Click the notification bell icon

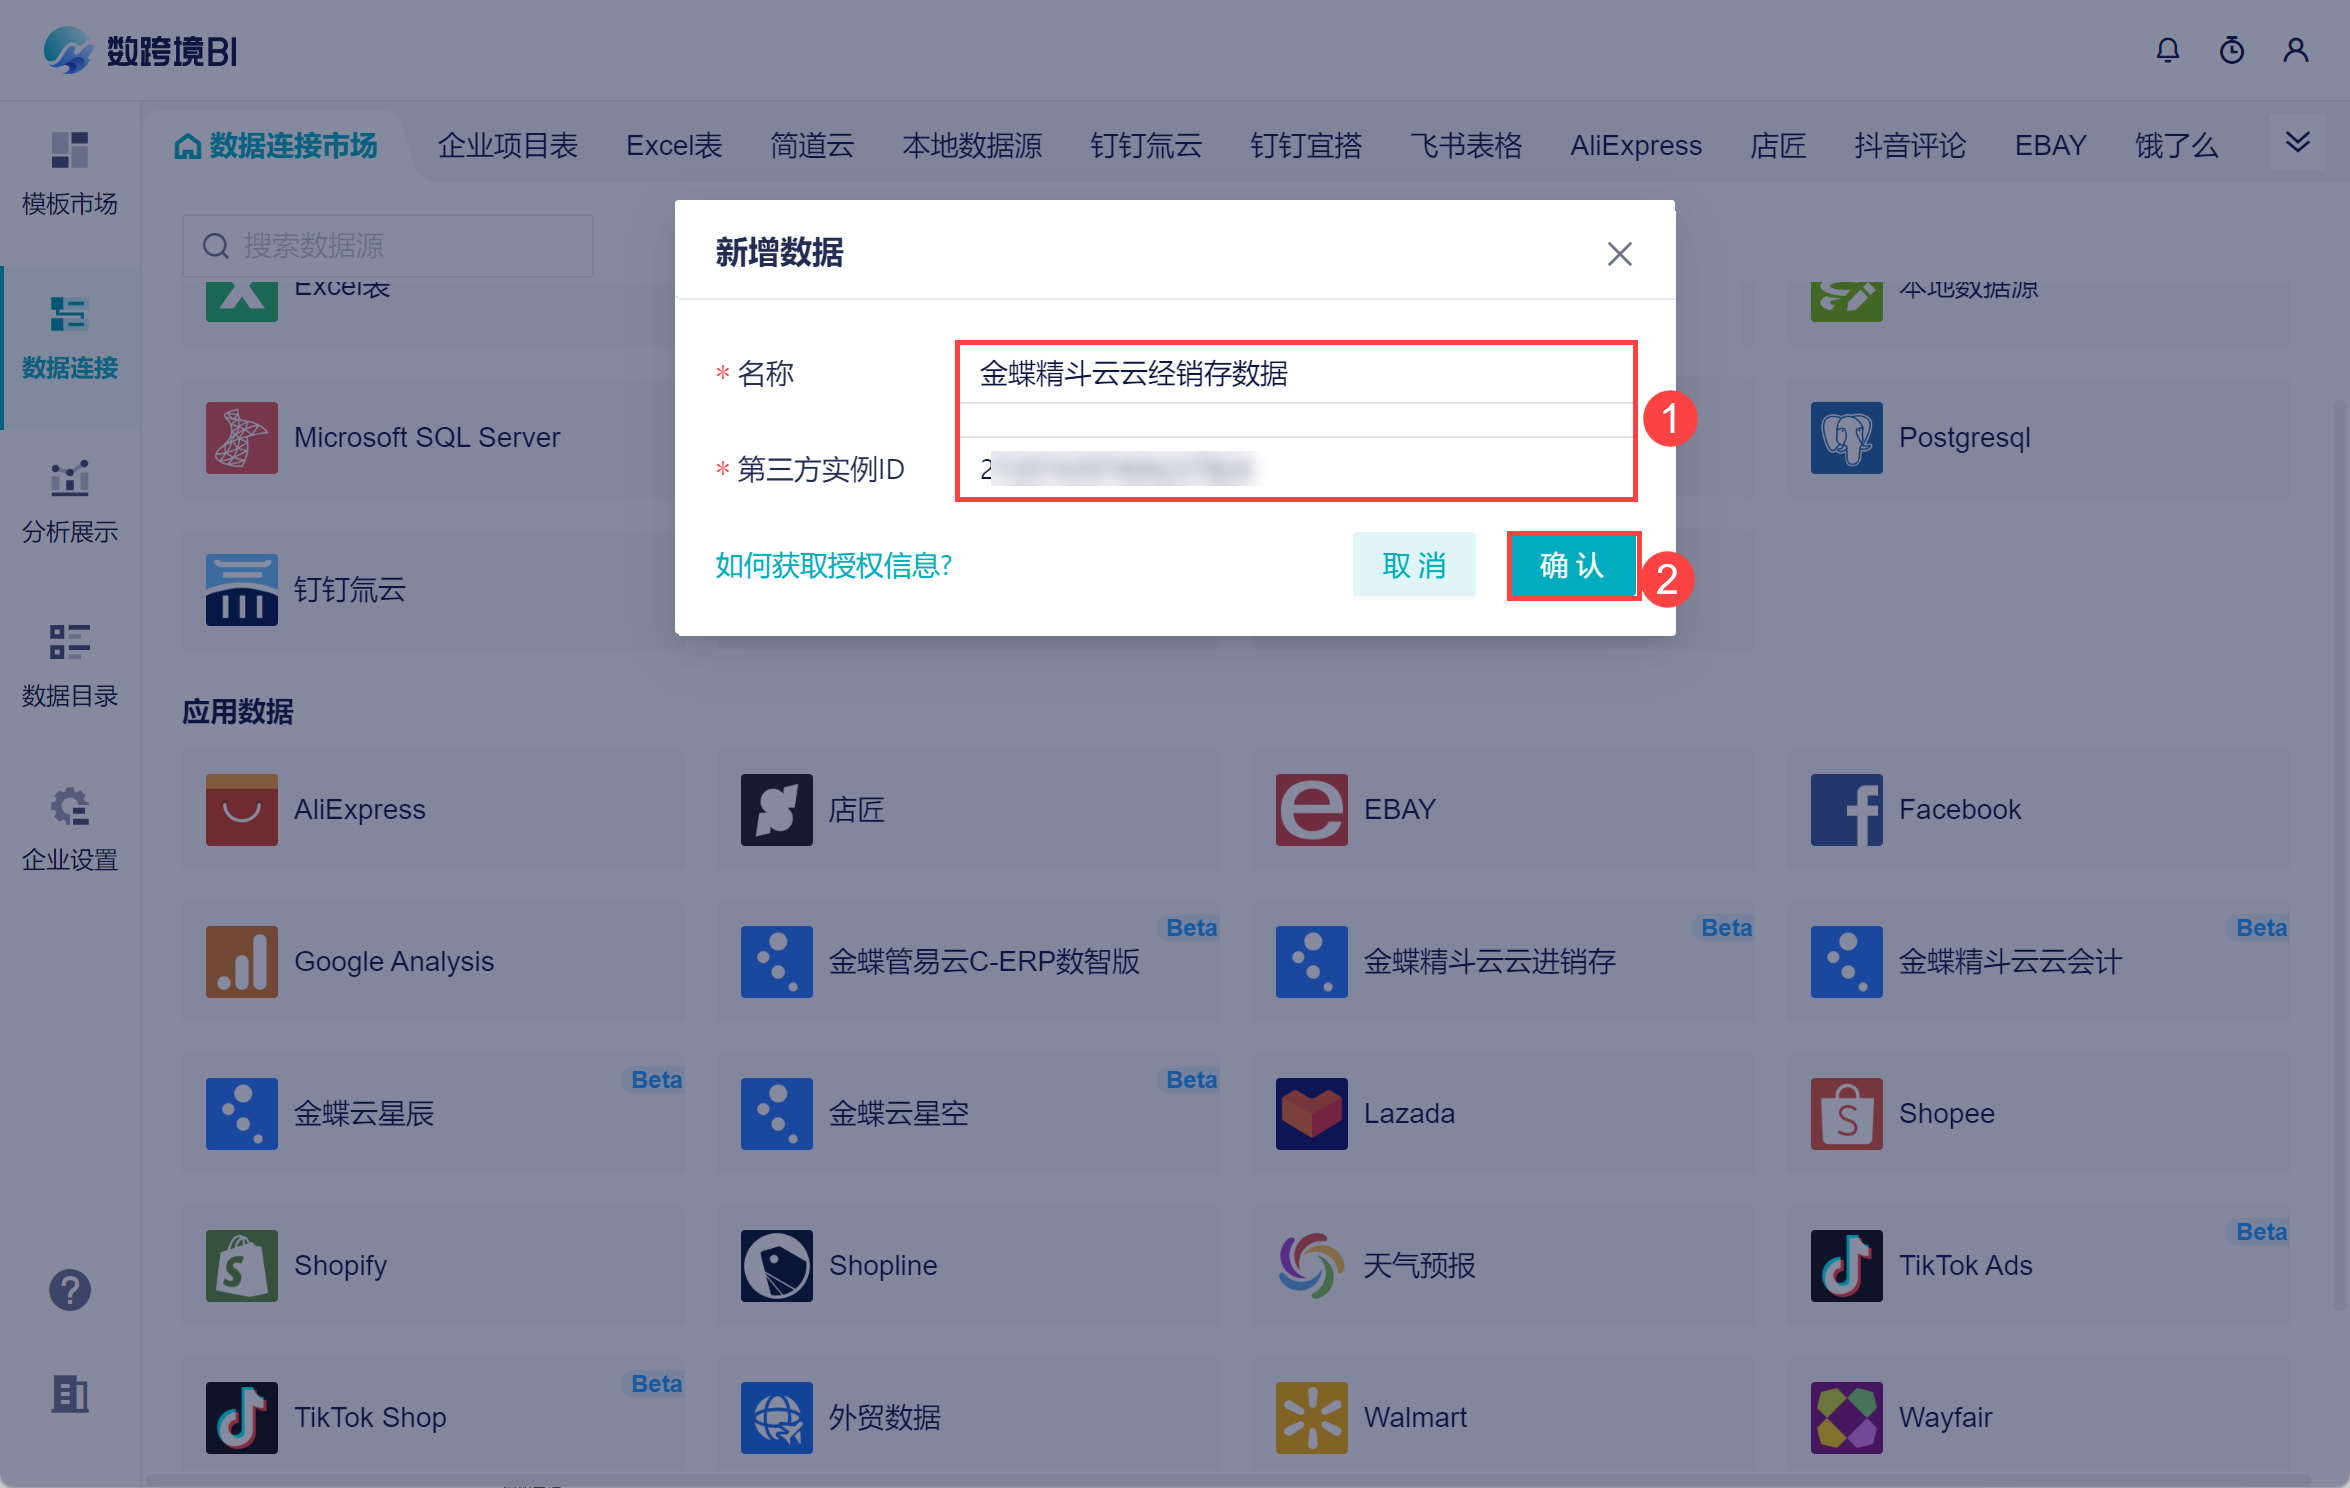coord(2167,50)
